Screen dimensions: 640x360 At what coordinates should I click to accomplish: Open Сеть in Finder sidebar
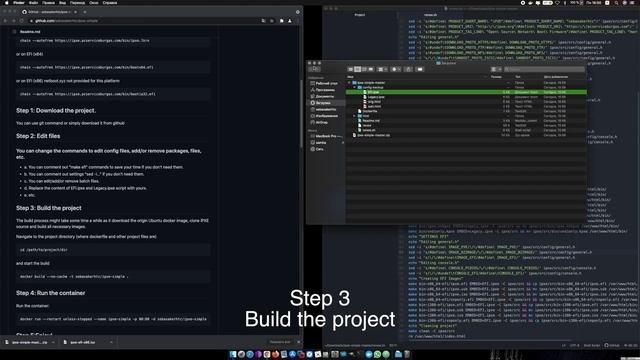[319, 149]
